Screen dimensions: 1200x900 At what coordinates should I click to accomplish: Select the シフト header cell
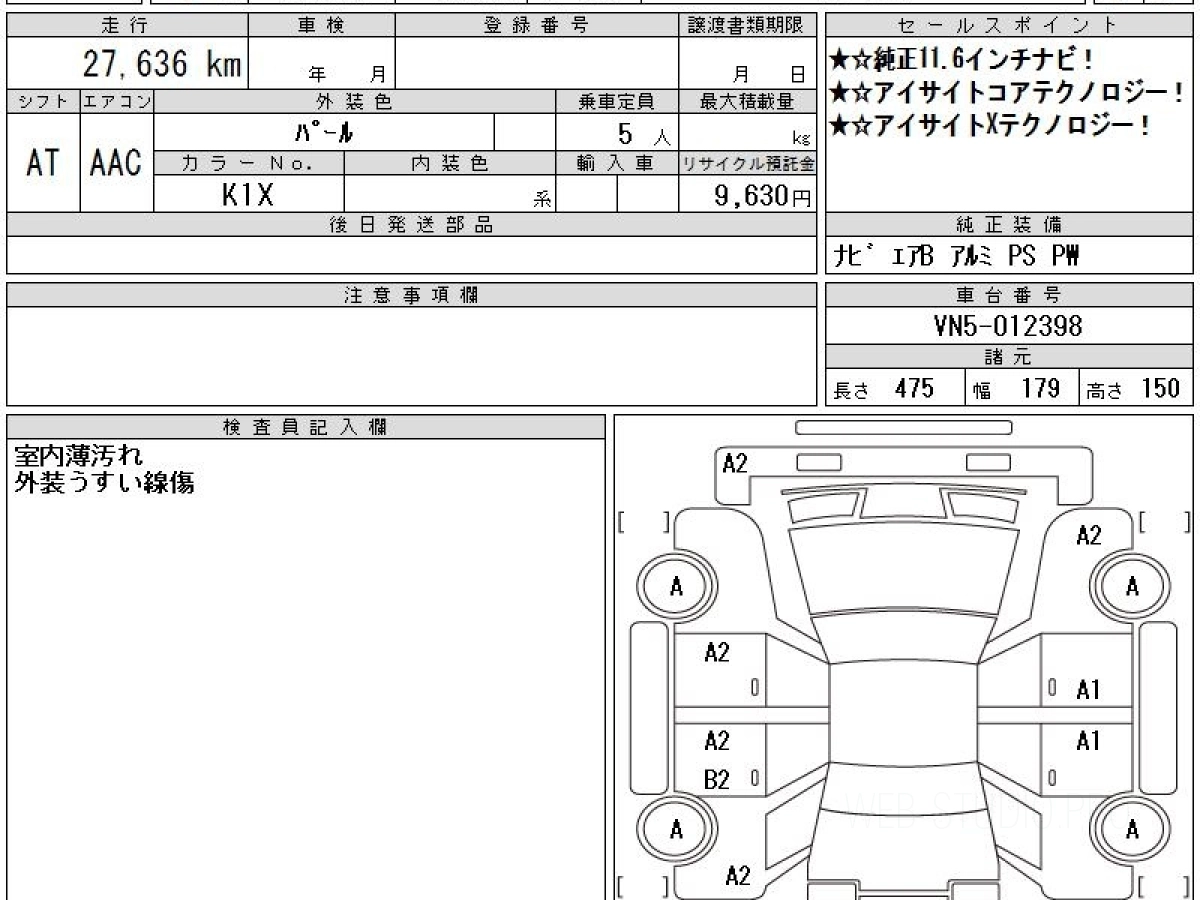click(43, 102)
